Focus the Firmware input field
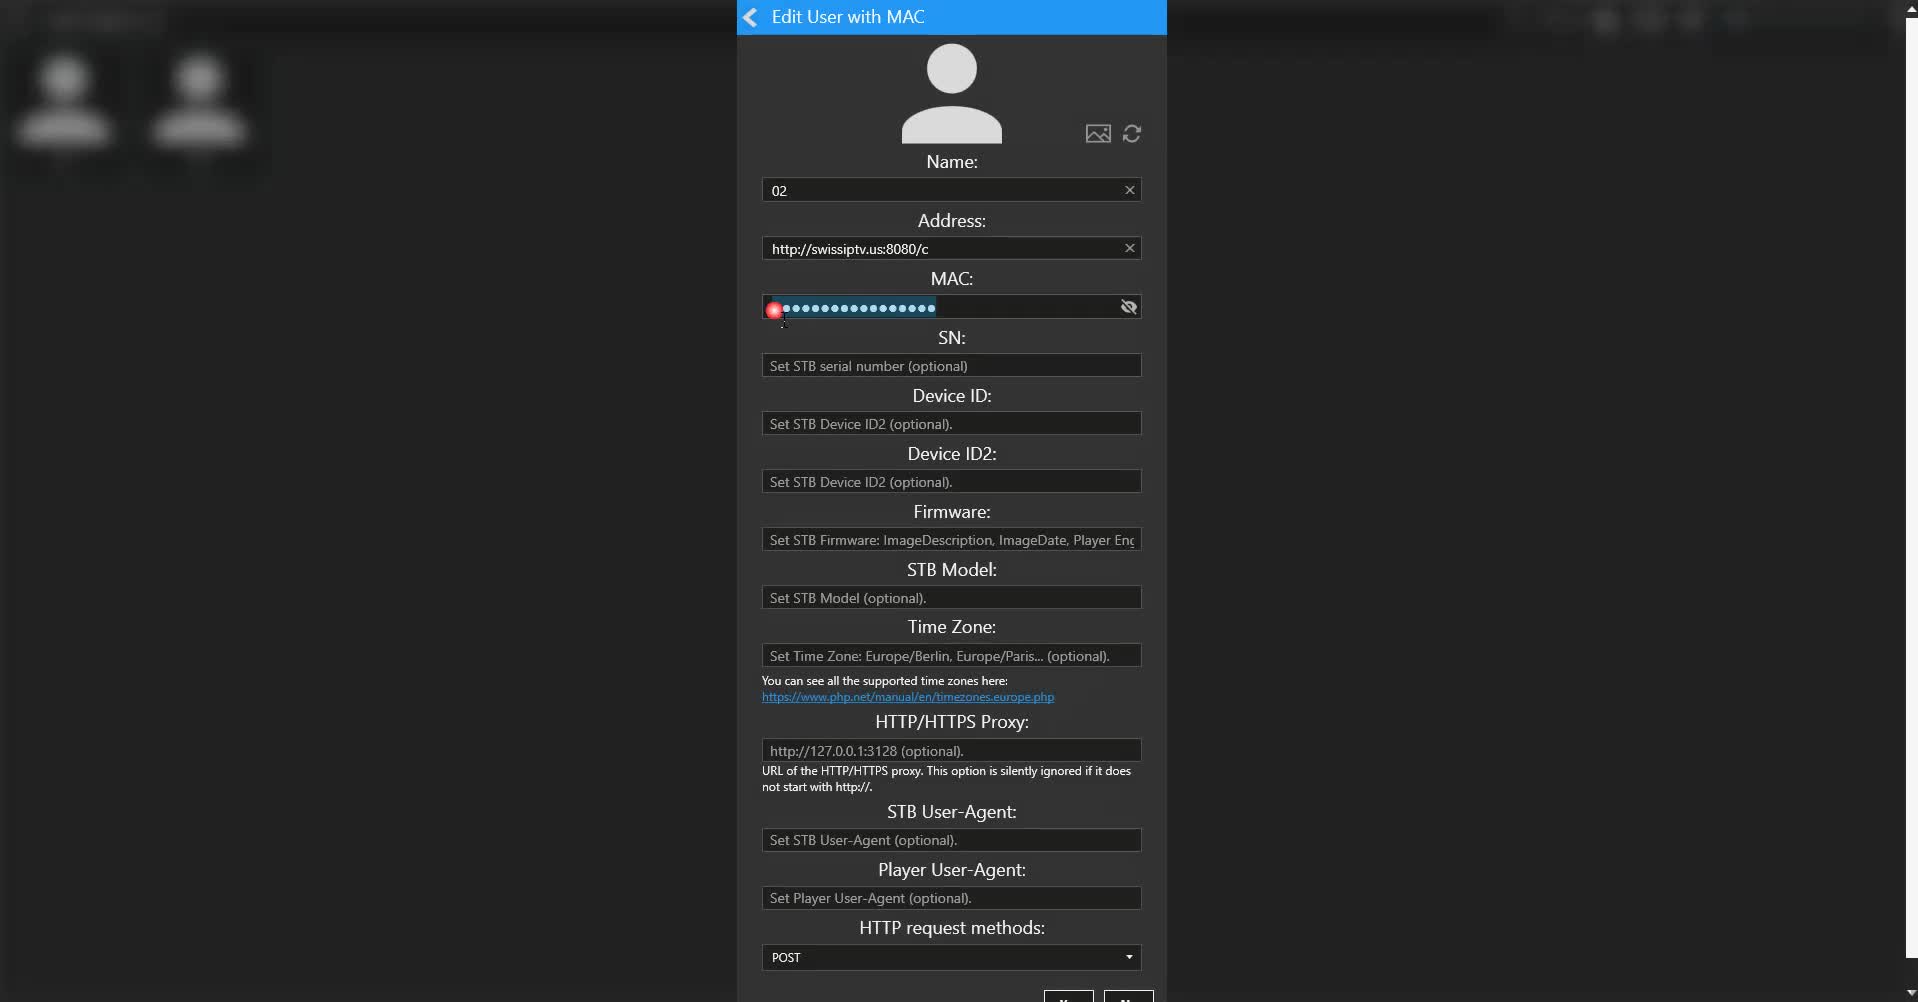 pos(950,540)
